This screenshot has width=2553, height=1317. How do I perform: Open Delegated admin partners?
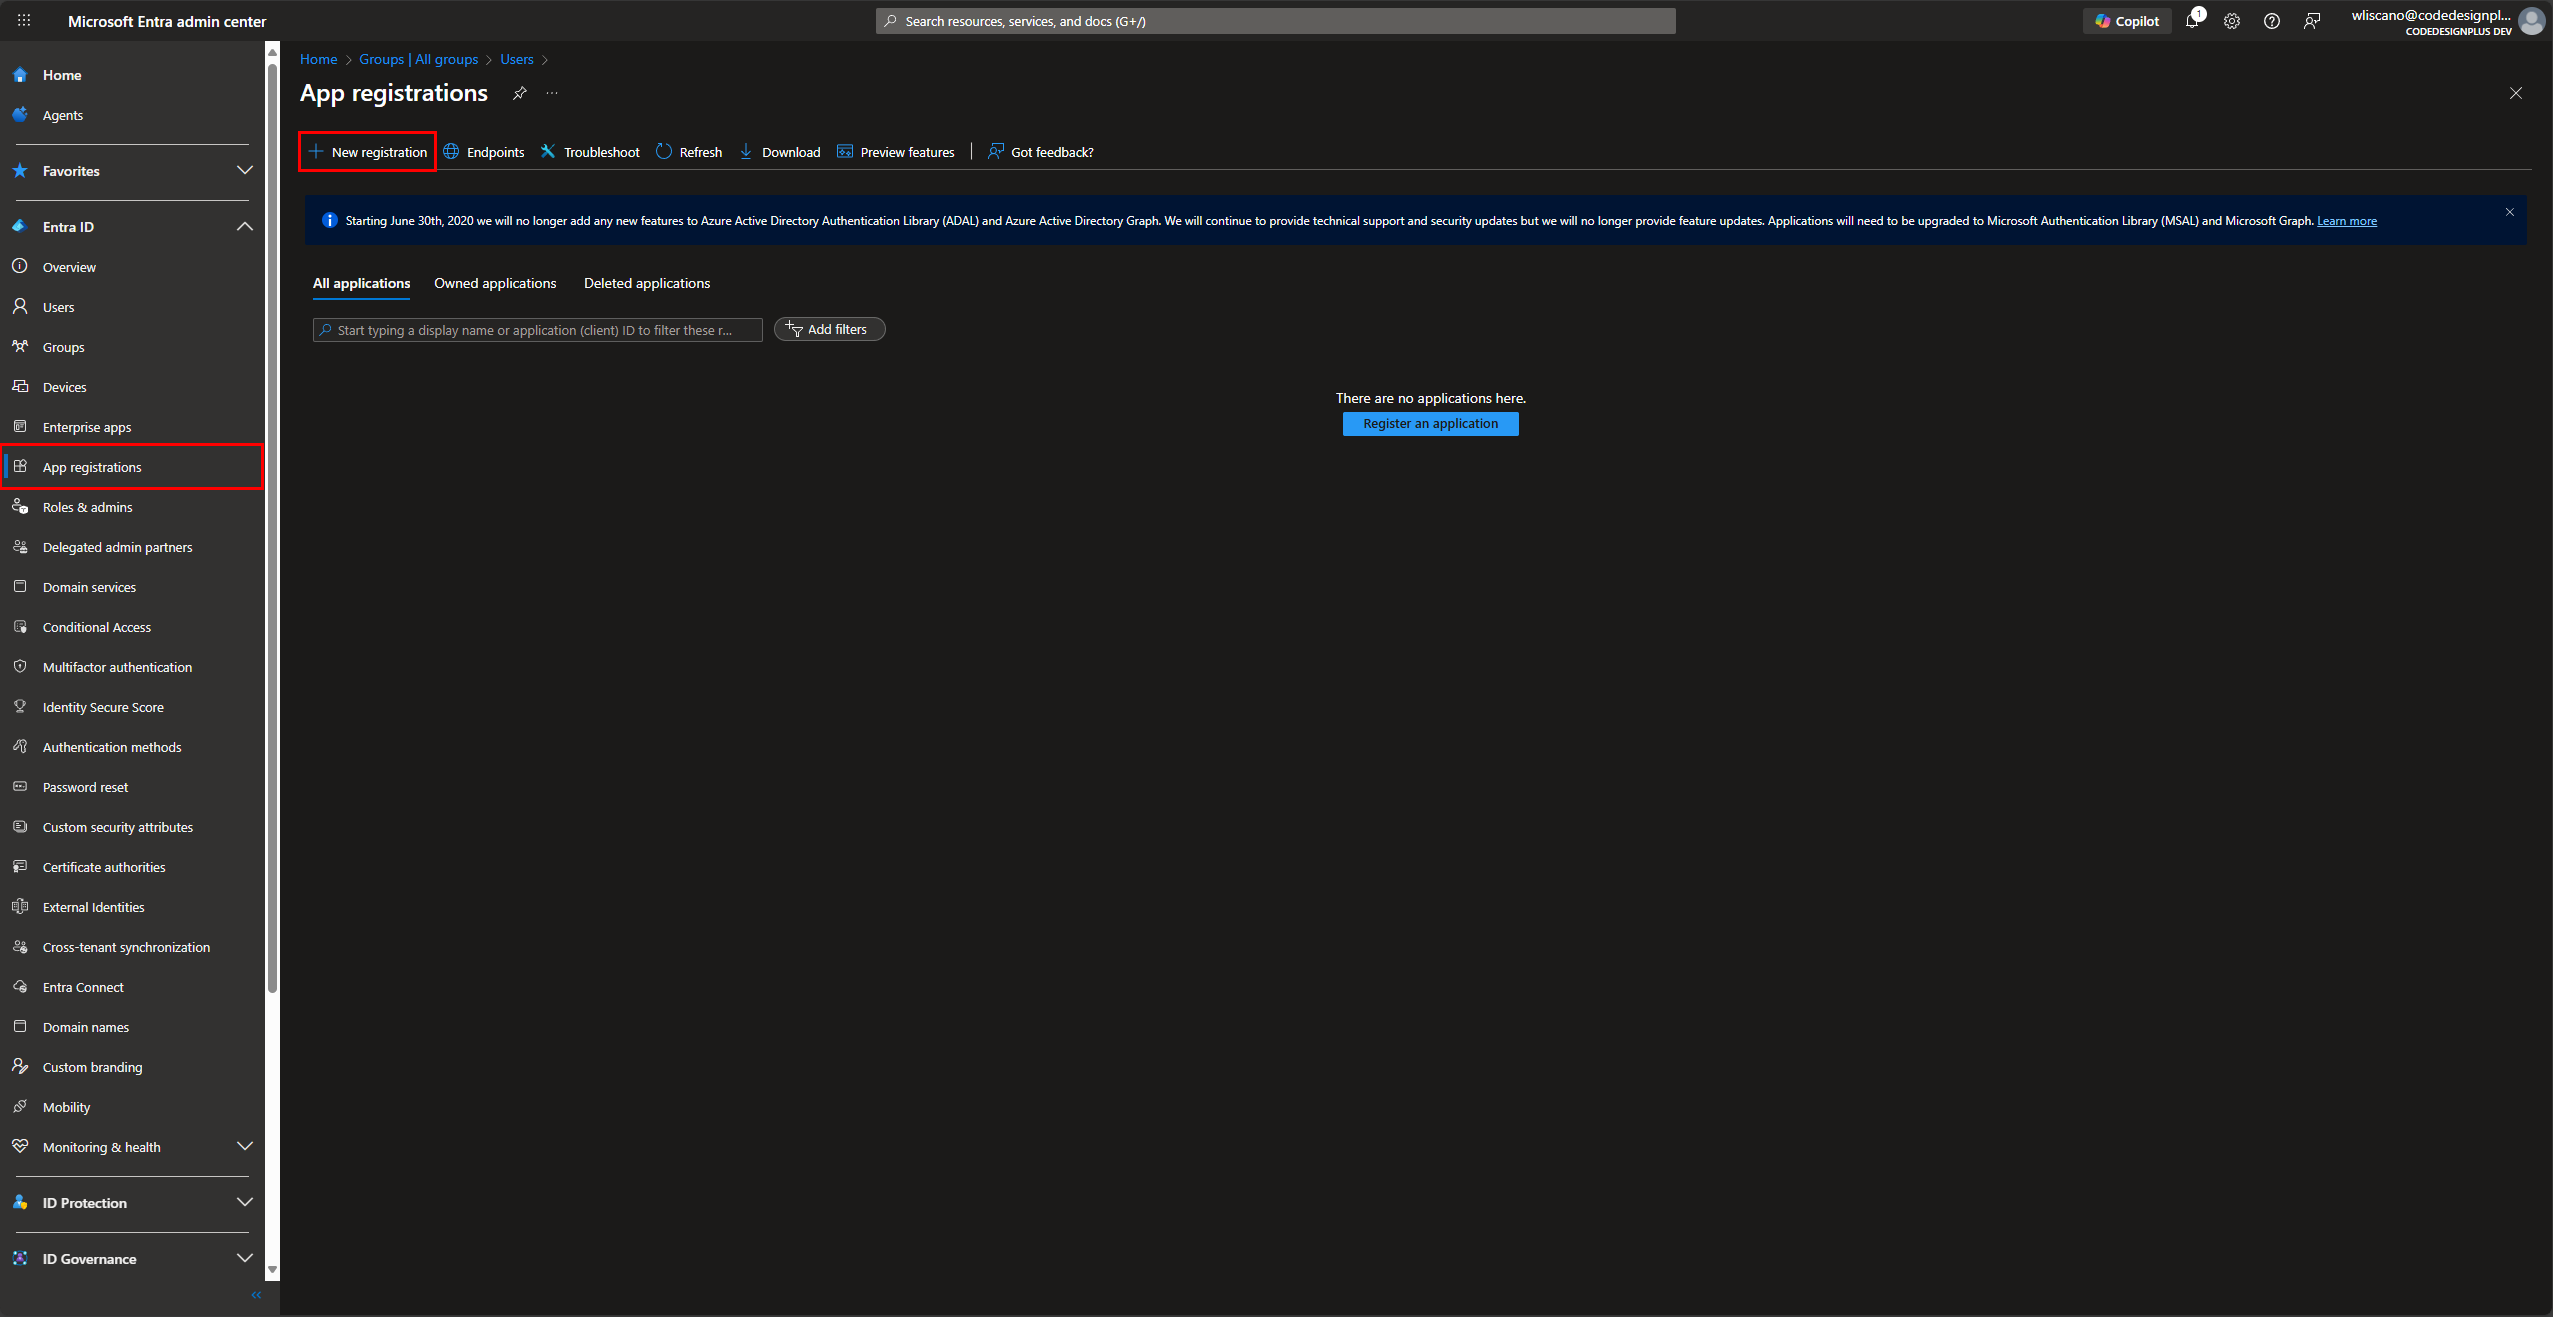click(132, 547)
